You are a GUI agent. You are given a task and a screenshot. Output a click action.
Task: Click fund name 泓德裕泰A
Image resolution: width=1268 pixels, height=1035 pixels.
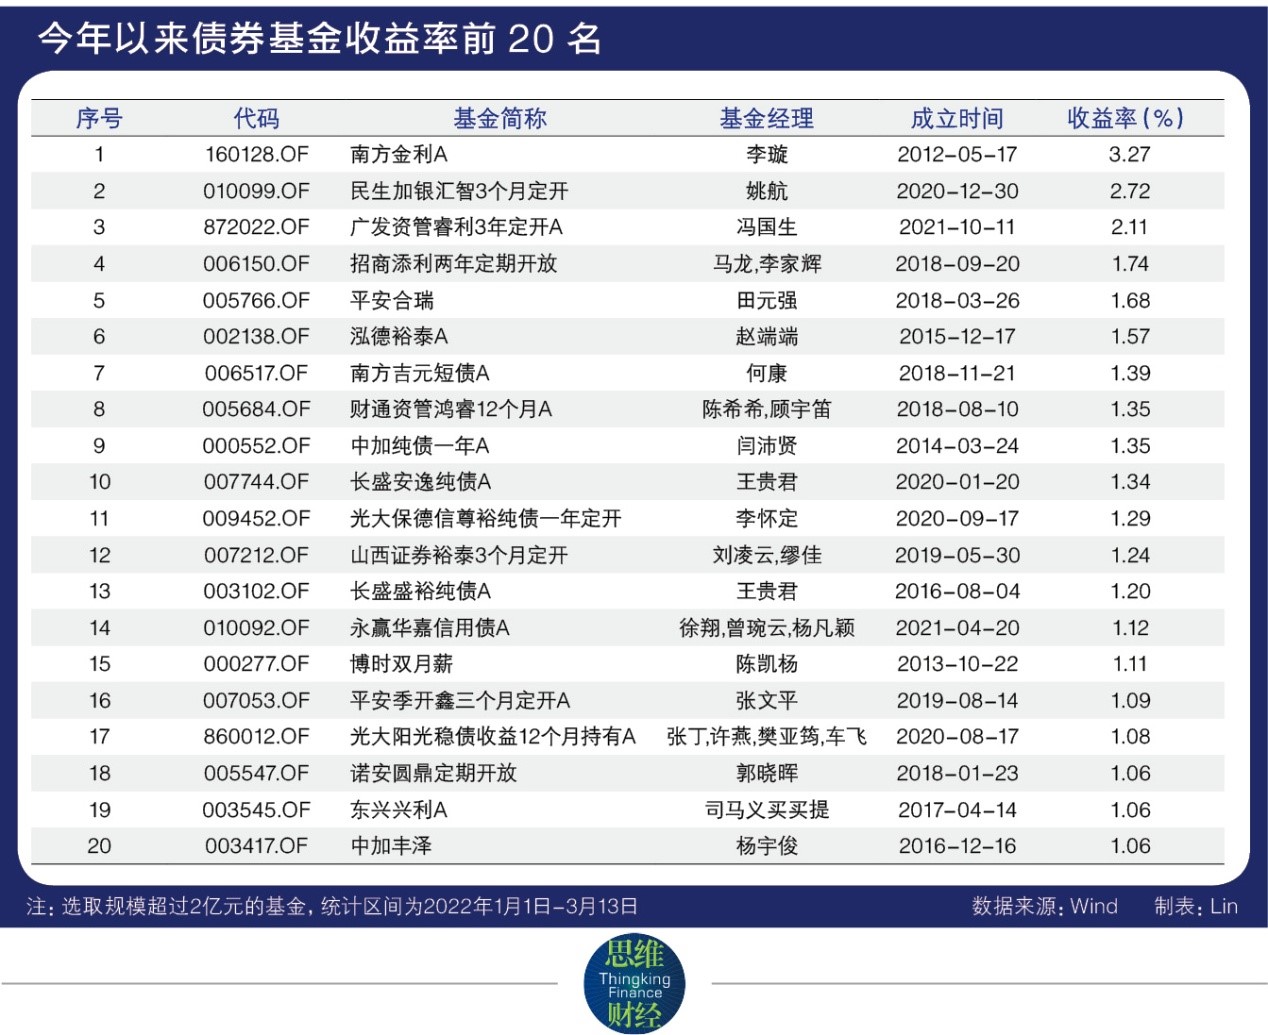399,337
